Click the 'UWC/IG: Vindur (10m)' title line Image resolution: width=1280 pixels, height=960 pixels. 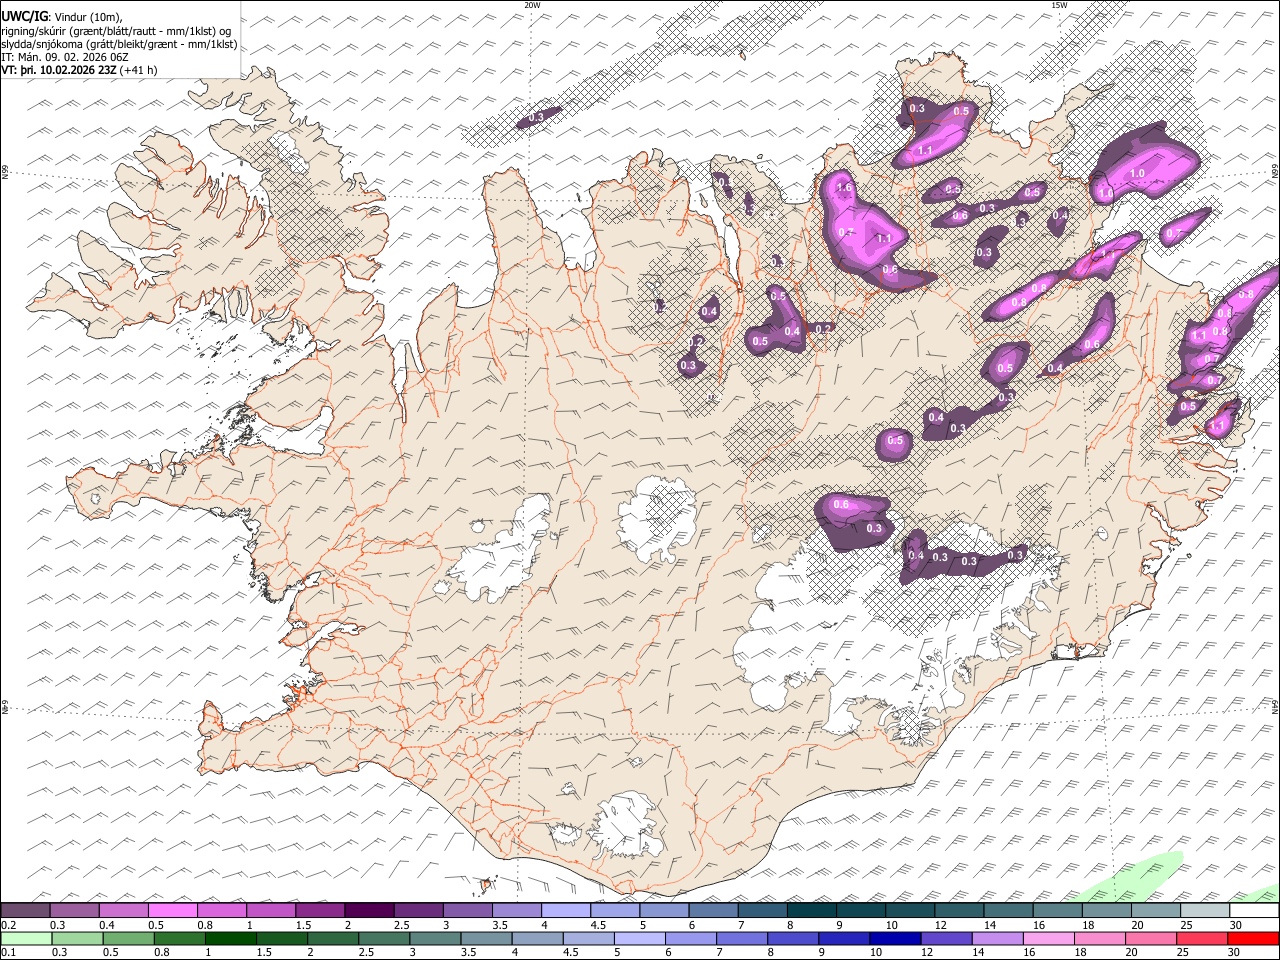[62, 15]
